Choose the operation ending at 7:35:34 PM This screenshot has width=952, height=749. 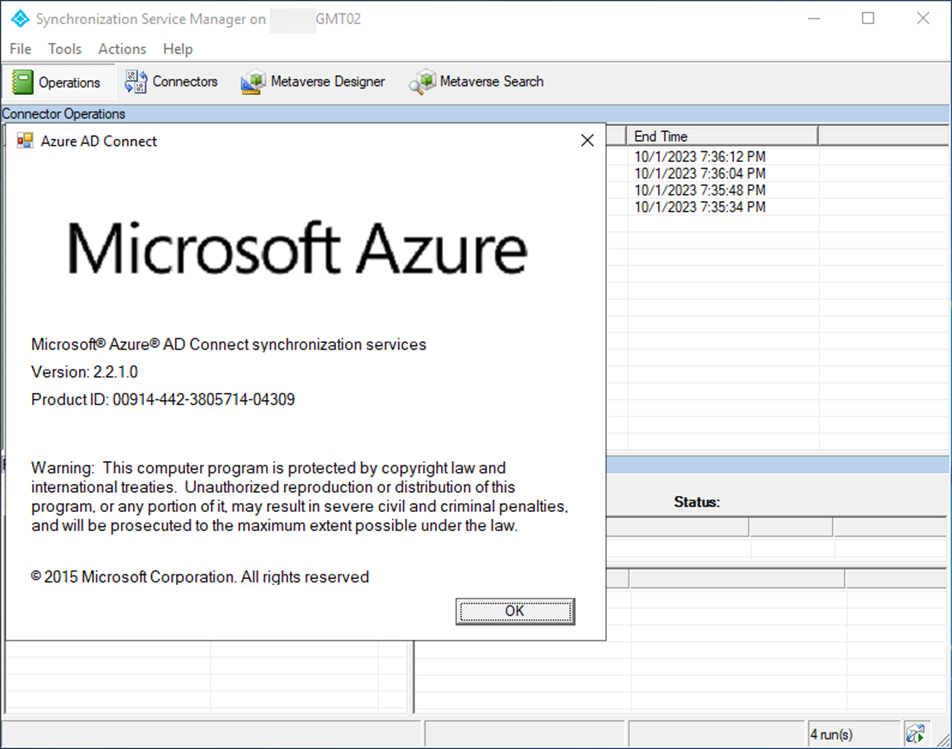pos(699,207)
